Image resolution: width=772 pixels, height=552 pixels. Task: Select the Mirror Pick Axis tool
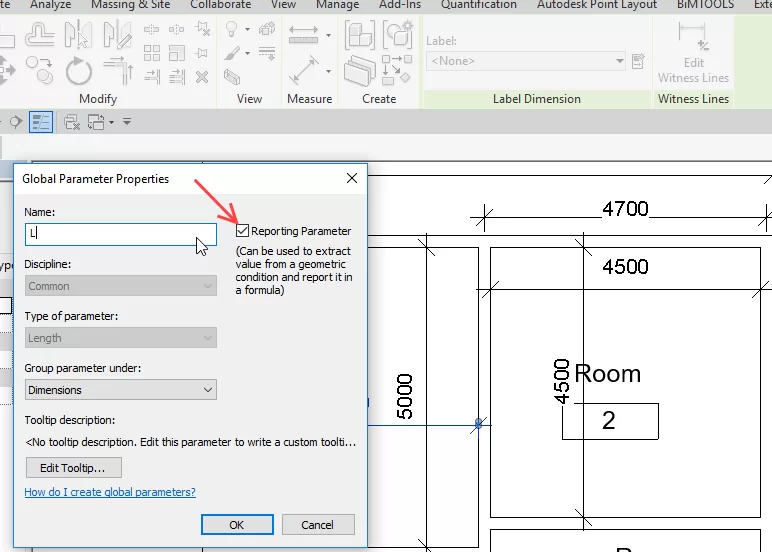coord(79,36)
